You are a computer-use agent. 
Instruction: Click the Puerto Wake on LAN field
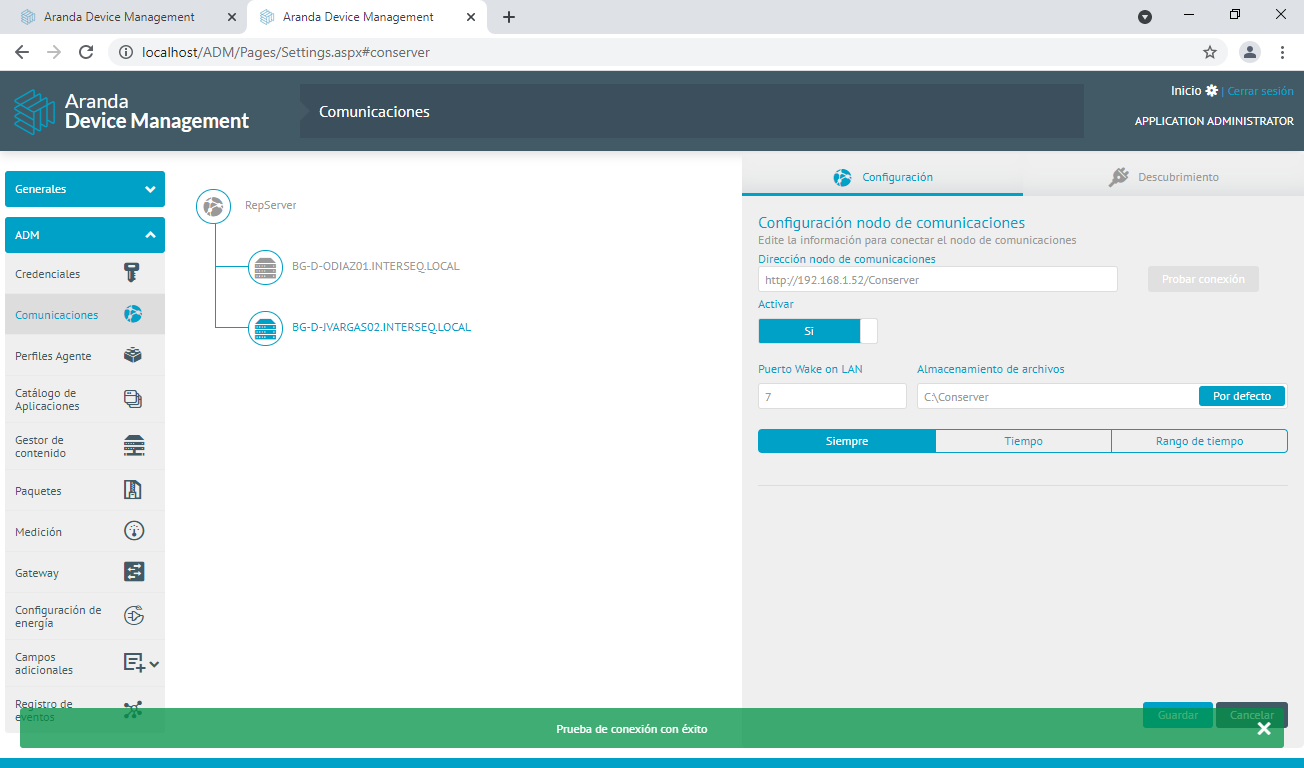point(832,397)
